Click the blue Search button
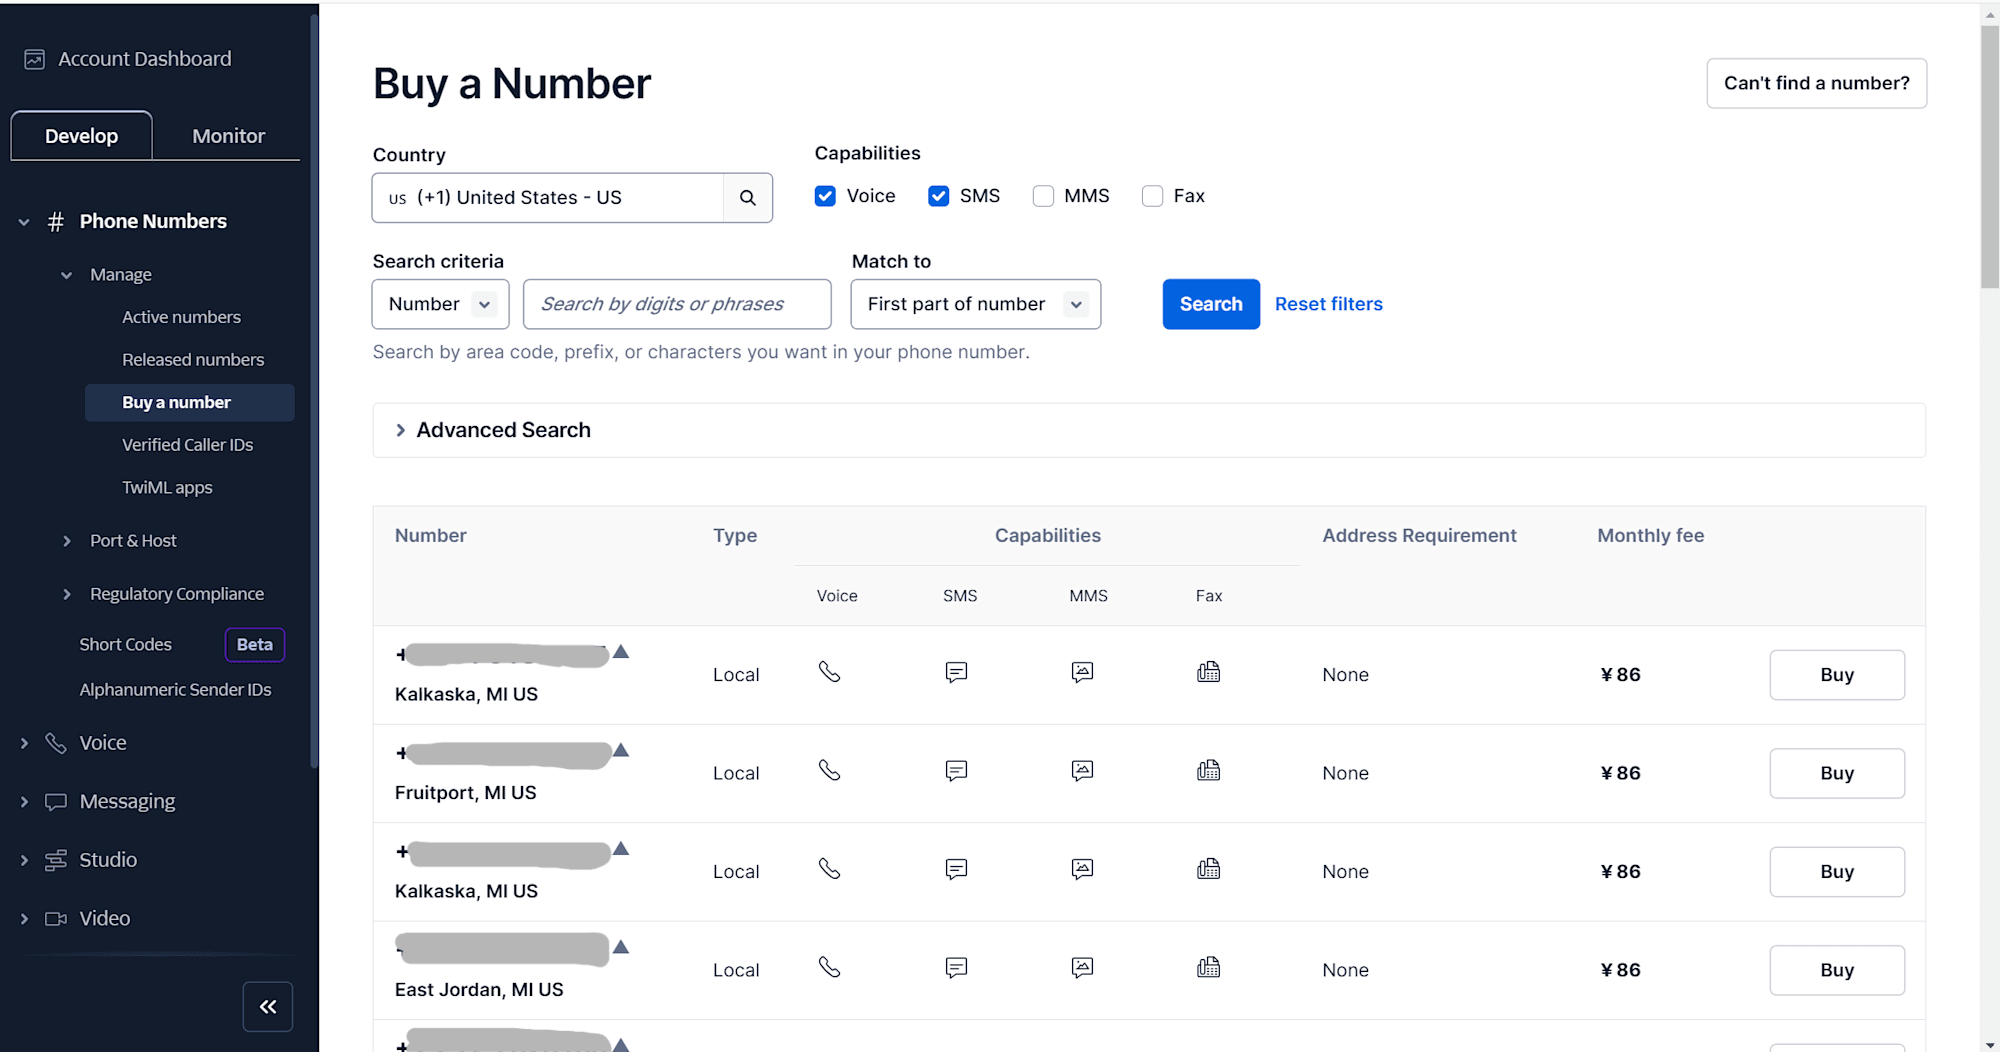The width and height of the screenshot is (2000, 1052). click(1211, 304)
